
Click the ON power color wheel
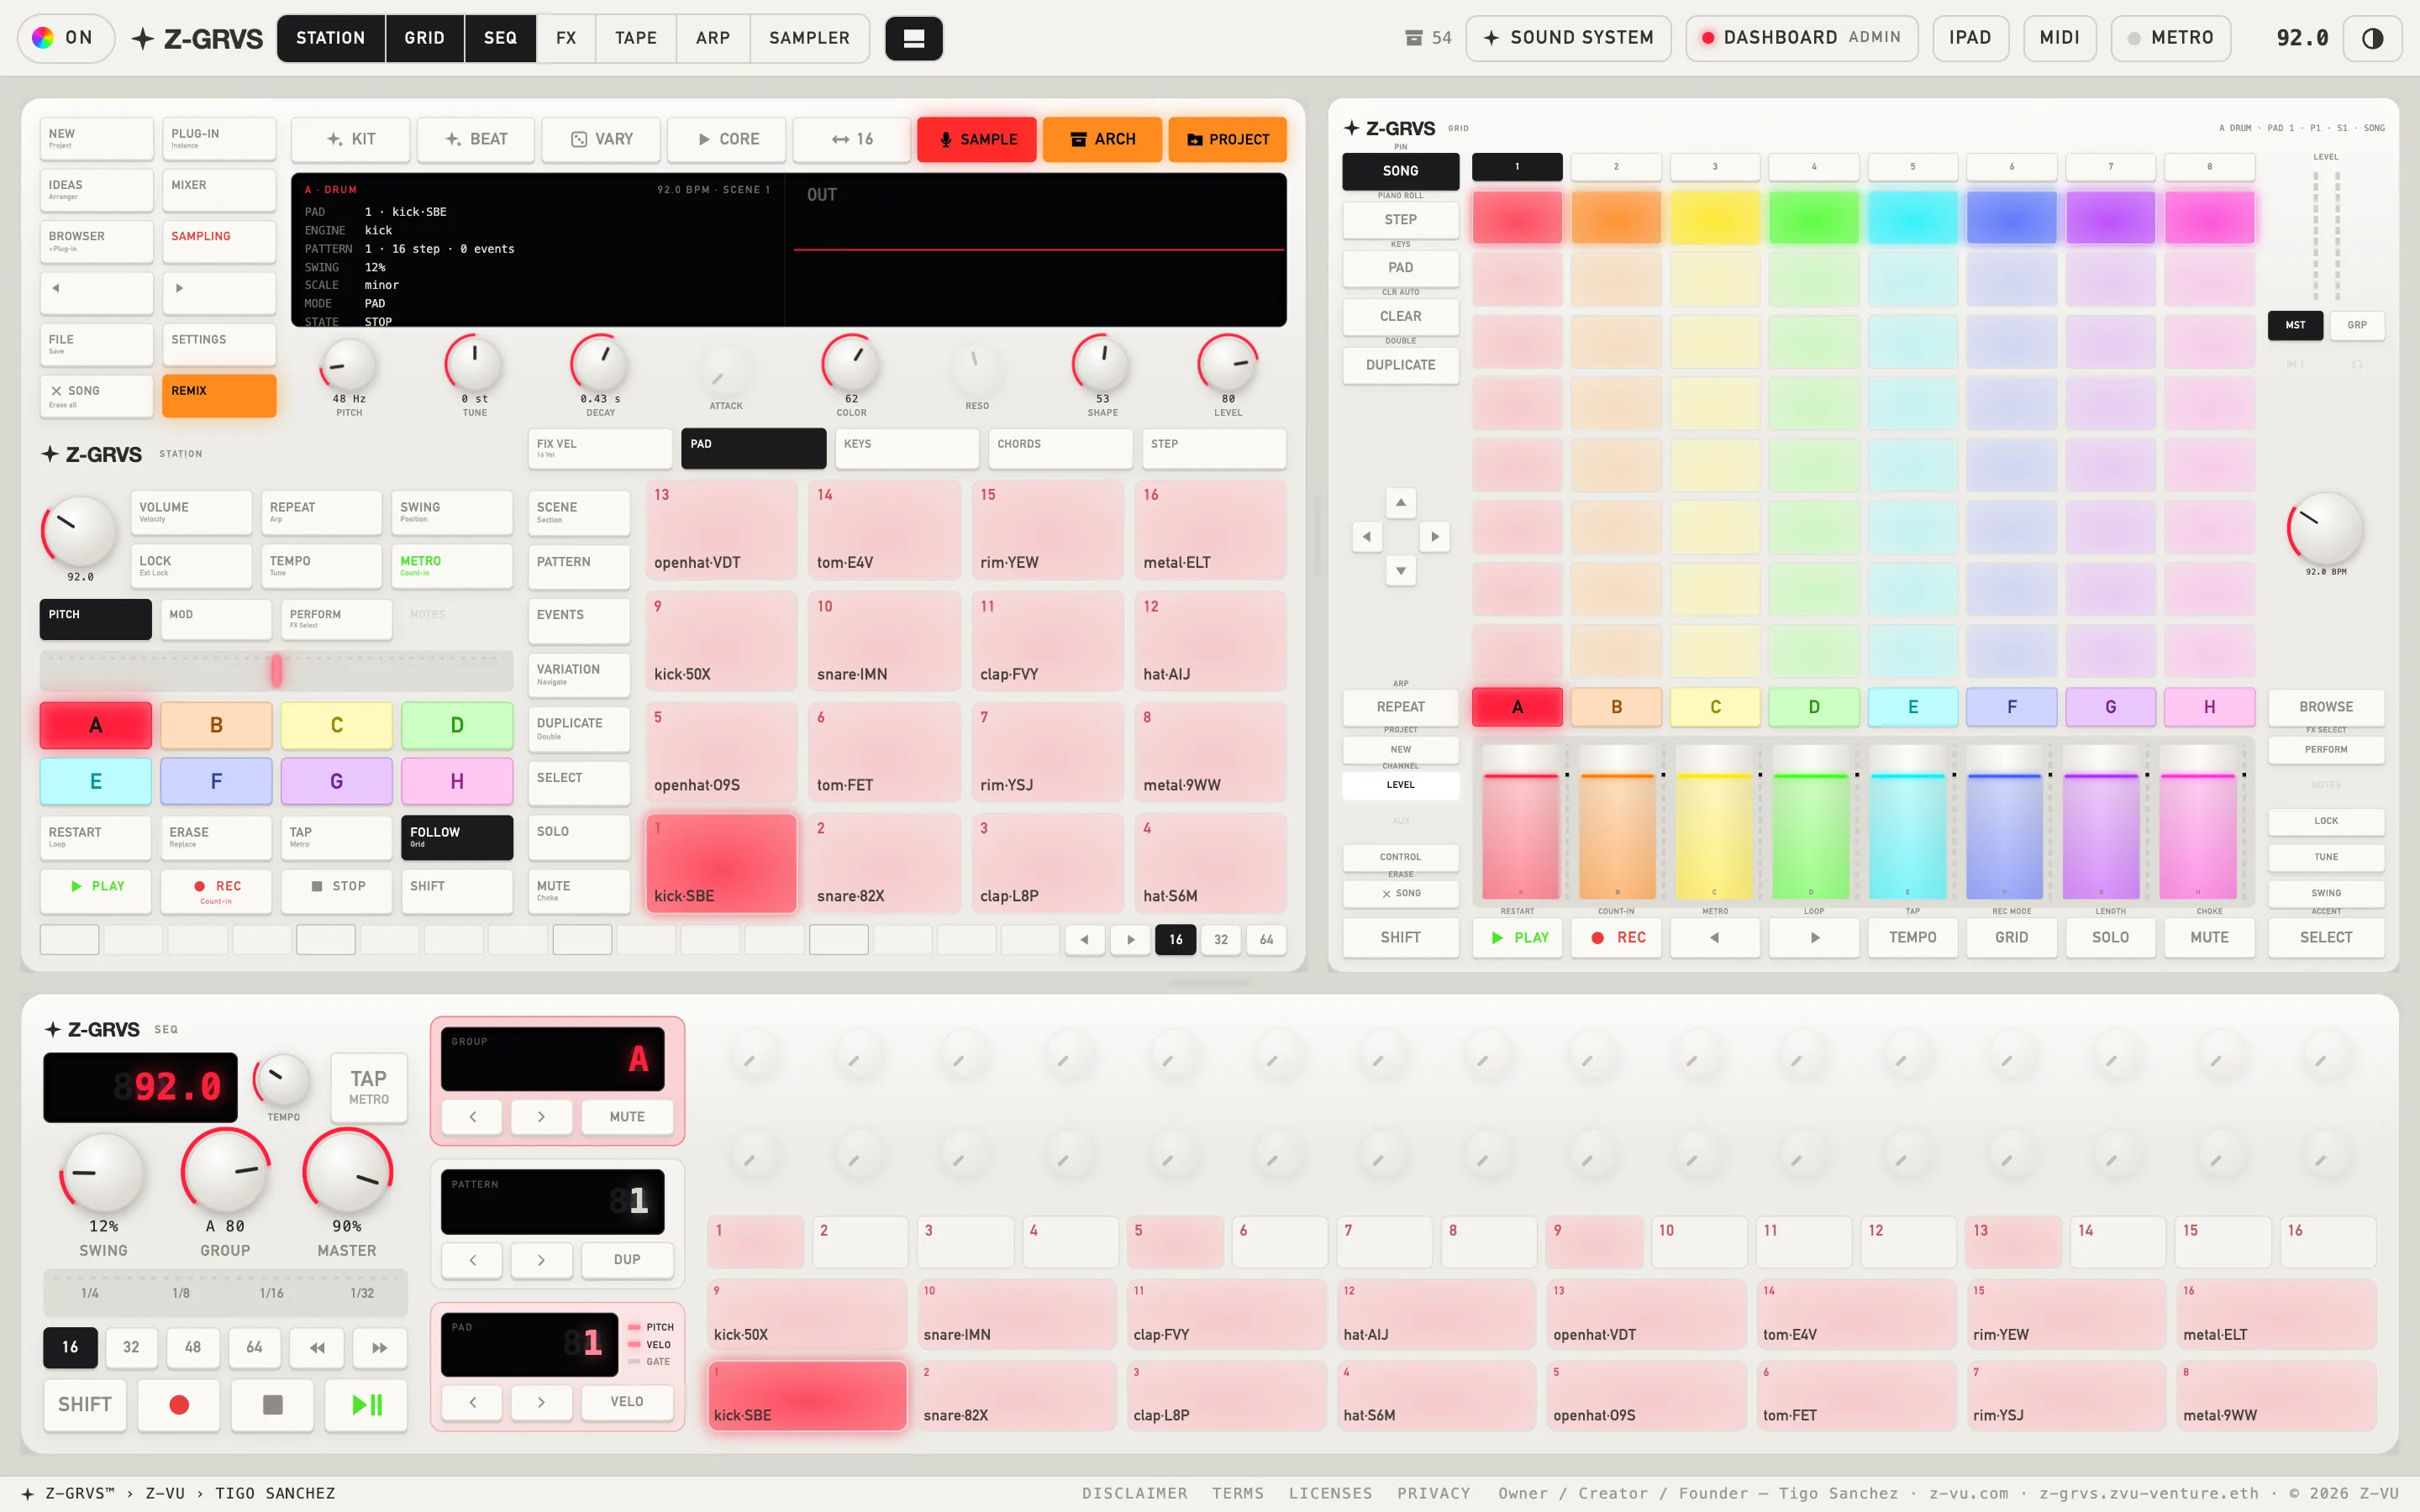pos(43,38)
